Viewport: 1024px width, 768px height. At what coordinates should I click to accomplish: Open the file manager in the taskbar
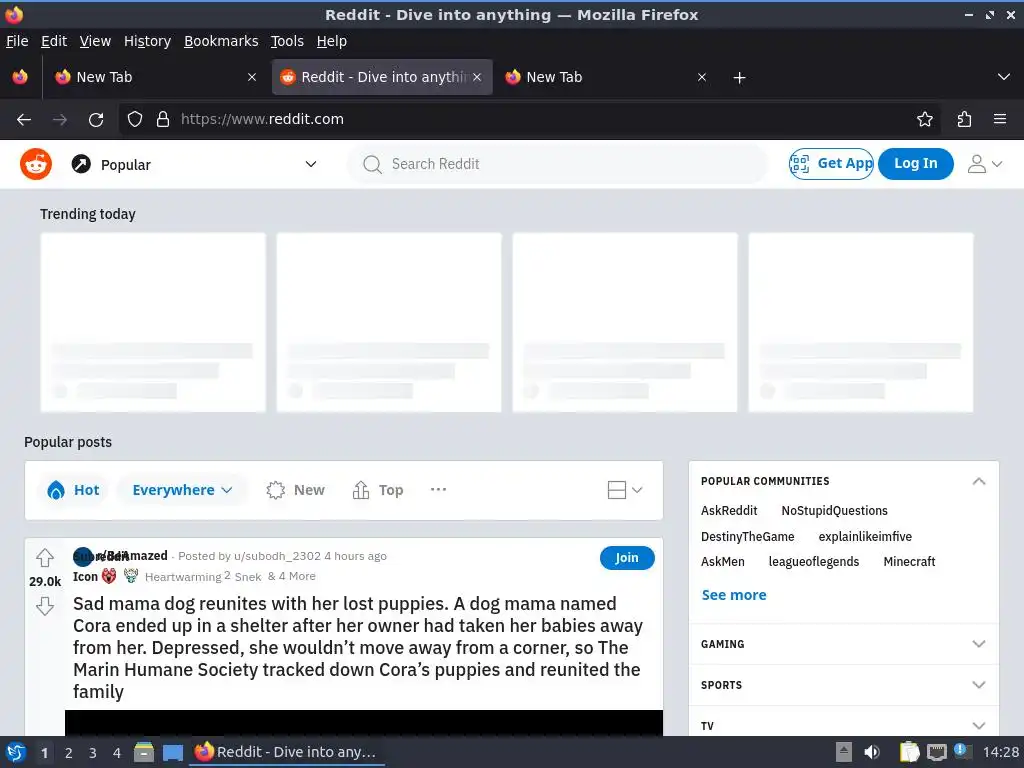click(x=144, y=752)
